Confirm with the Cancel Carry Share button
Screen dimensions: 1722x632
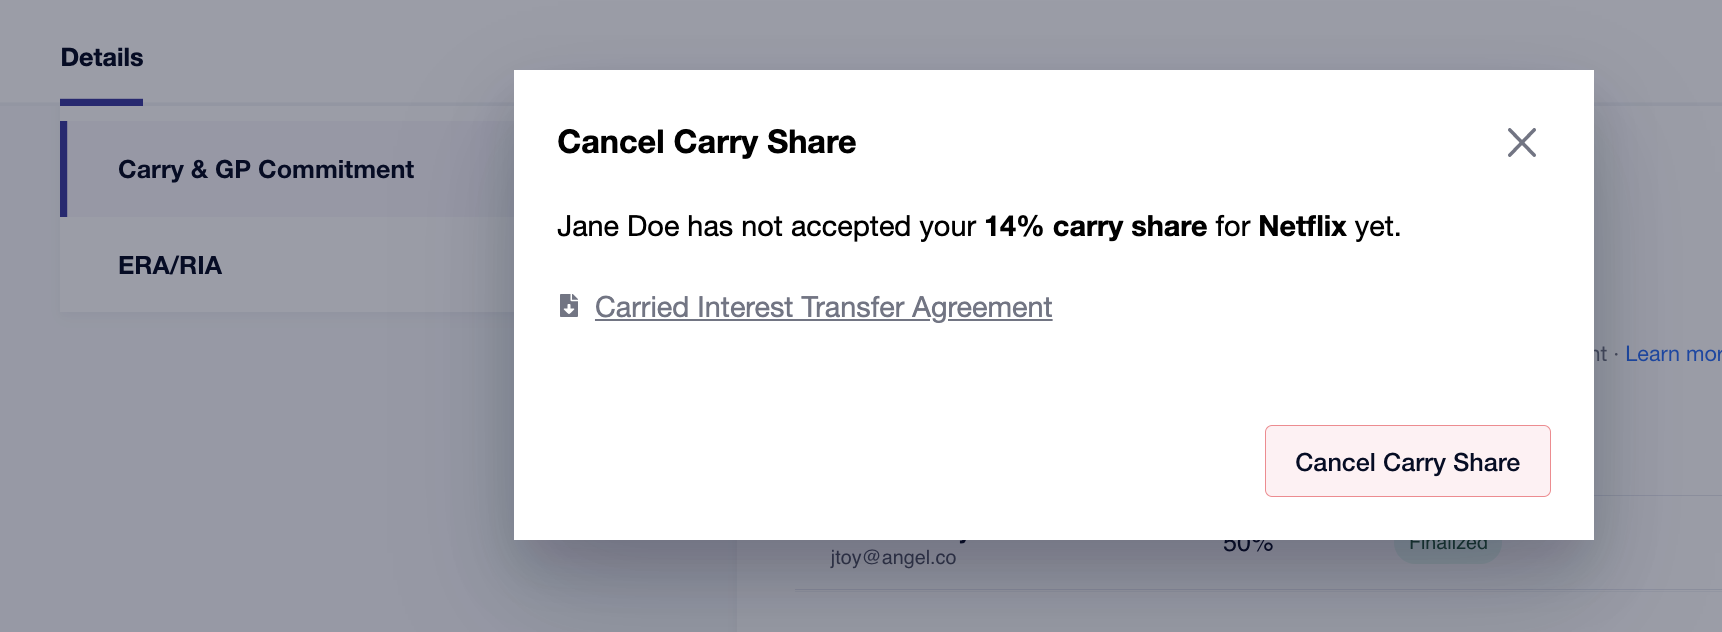1407,461
